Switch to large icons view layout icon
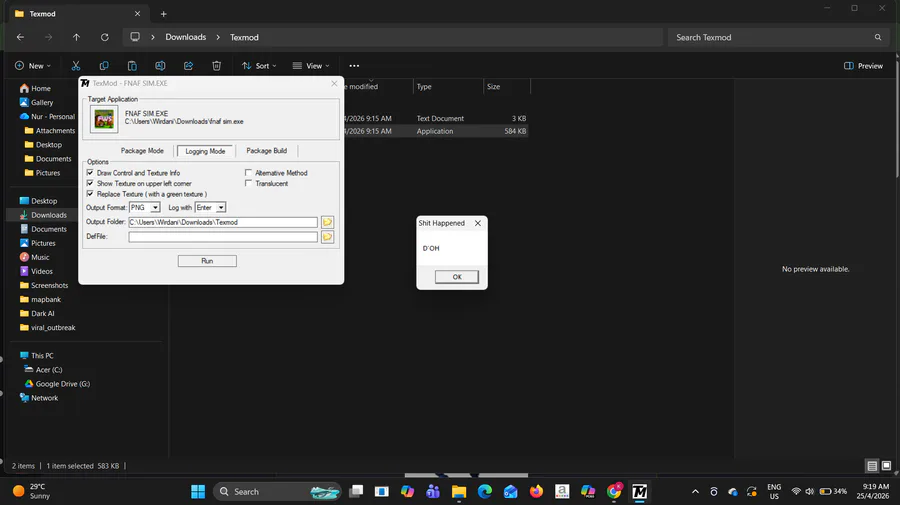 (886, 466)
